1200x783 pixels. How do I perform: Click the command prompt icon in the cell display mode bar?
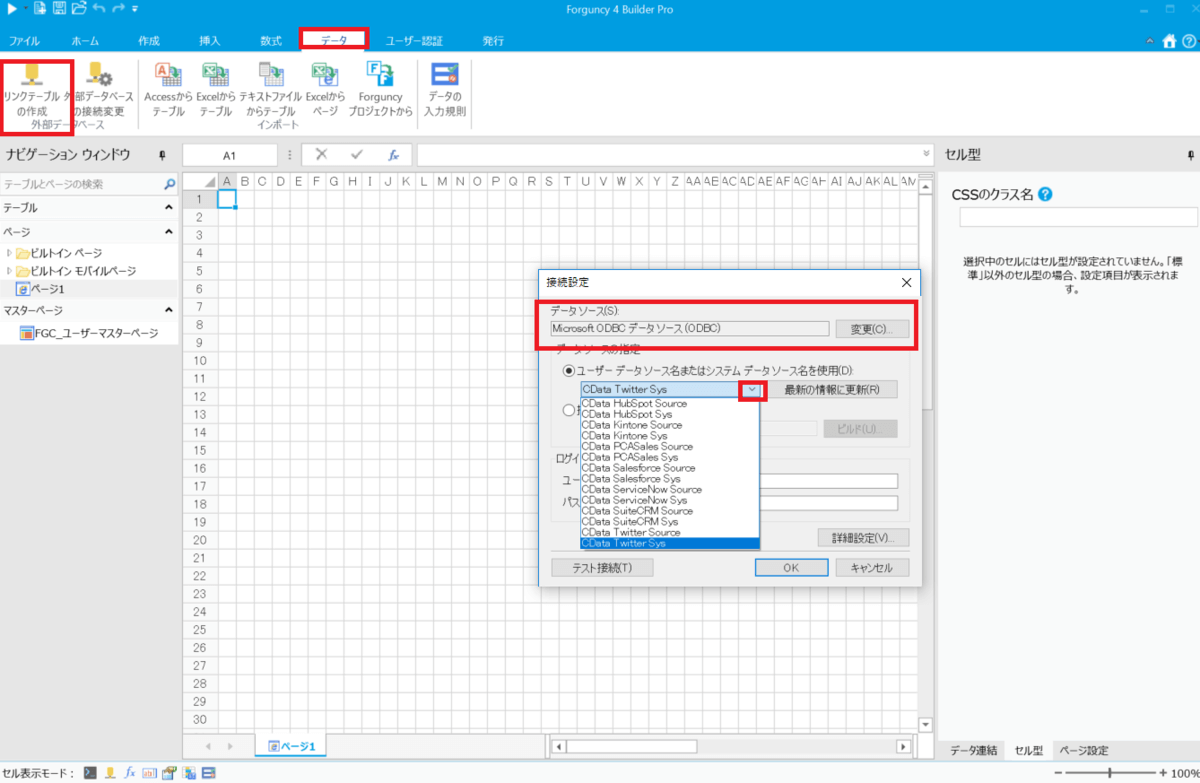click(x=90, y=773)
